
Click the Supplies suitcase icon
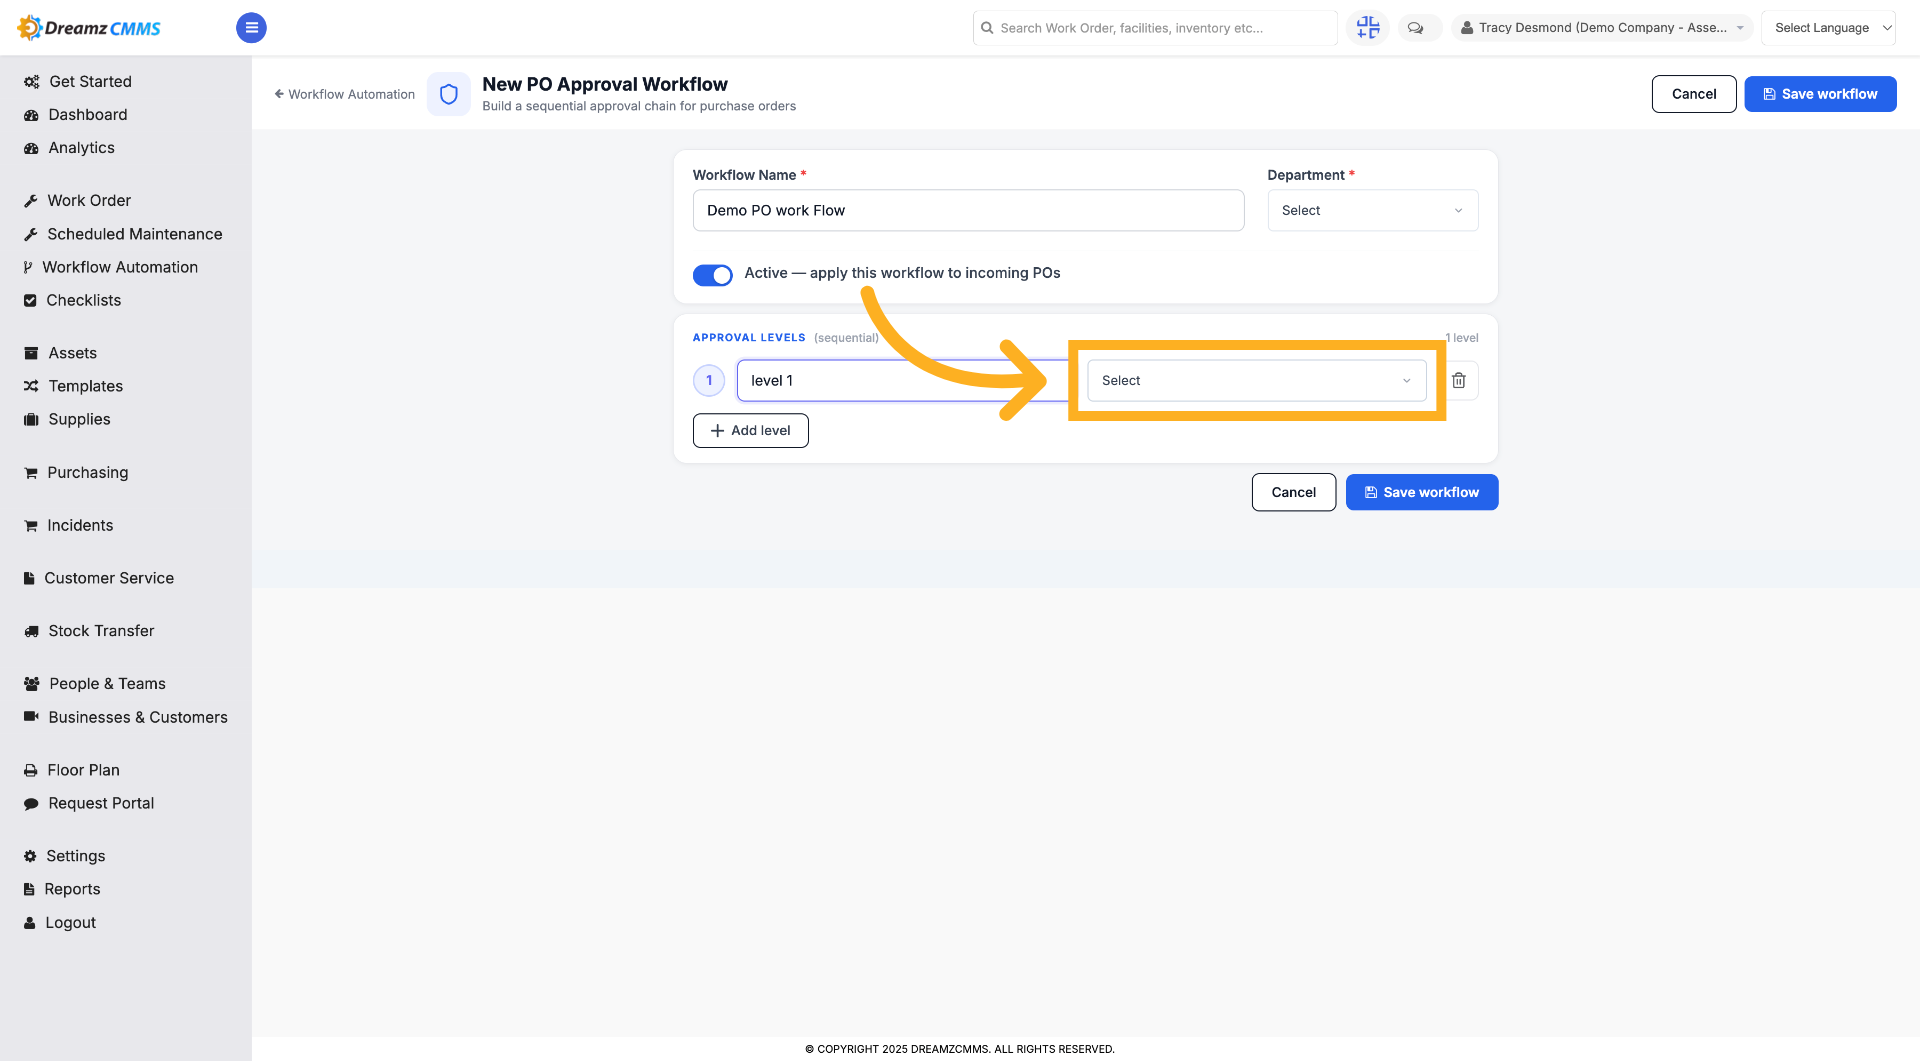tap(31, 419)
